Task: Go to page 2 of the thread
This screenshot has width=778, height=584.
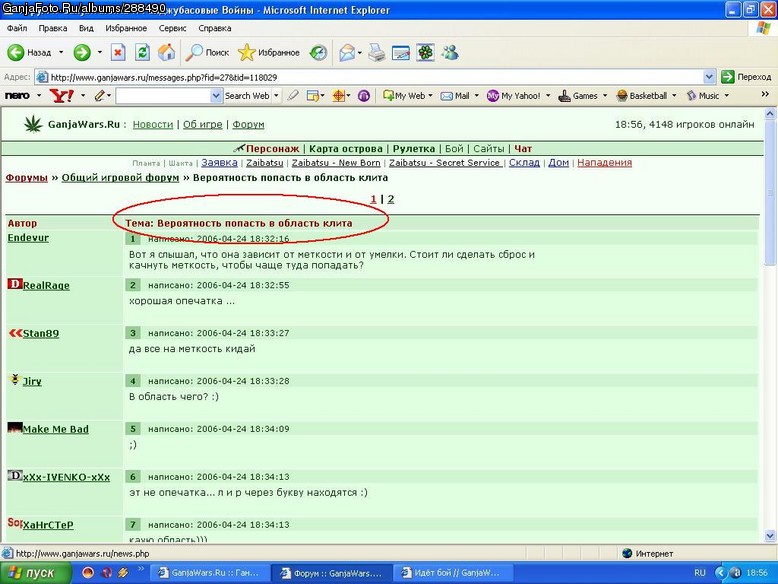Action: click(x=390, y=199)
